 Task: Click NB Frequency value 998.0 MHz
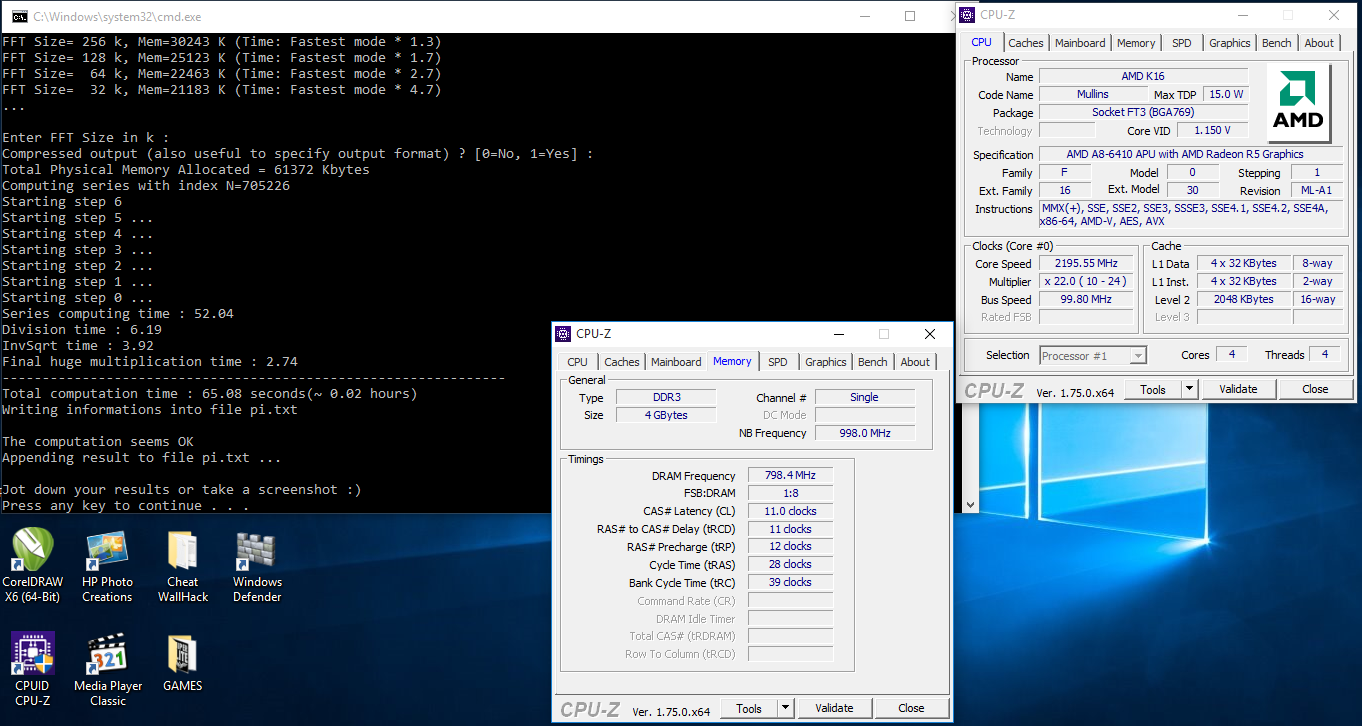pos(865,433)
